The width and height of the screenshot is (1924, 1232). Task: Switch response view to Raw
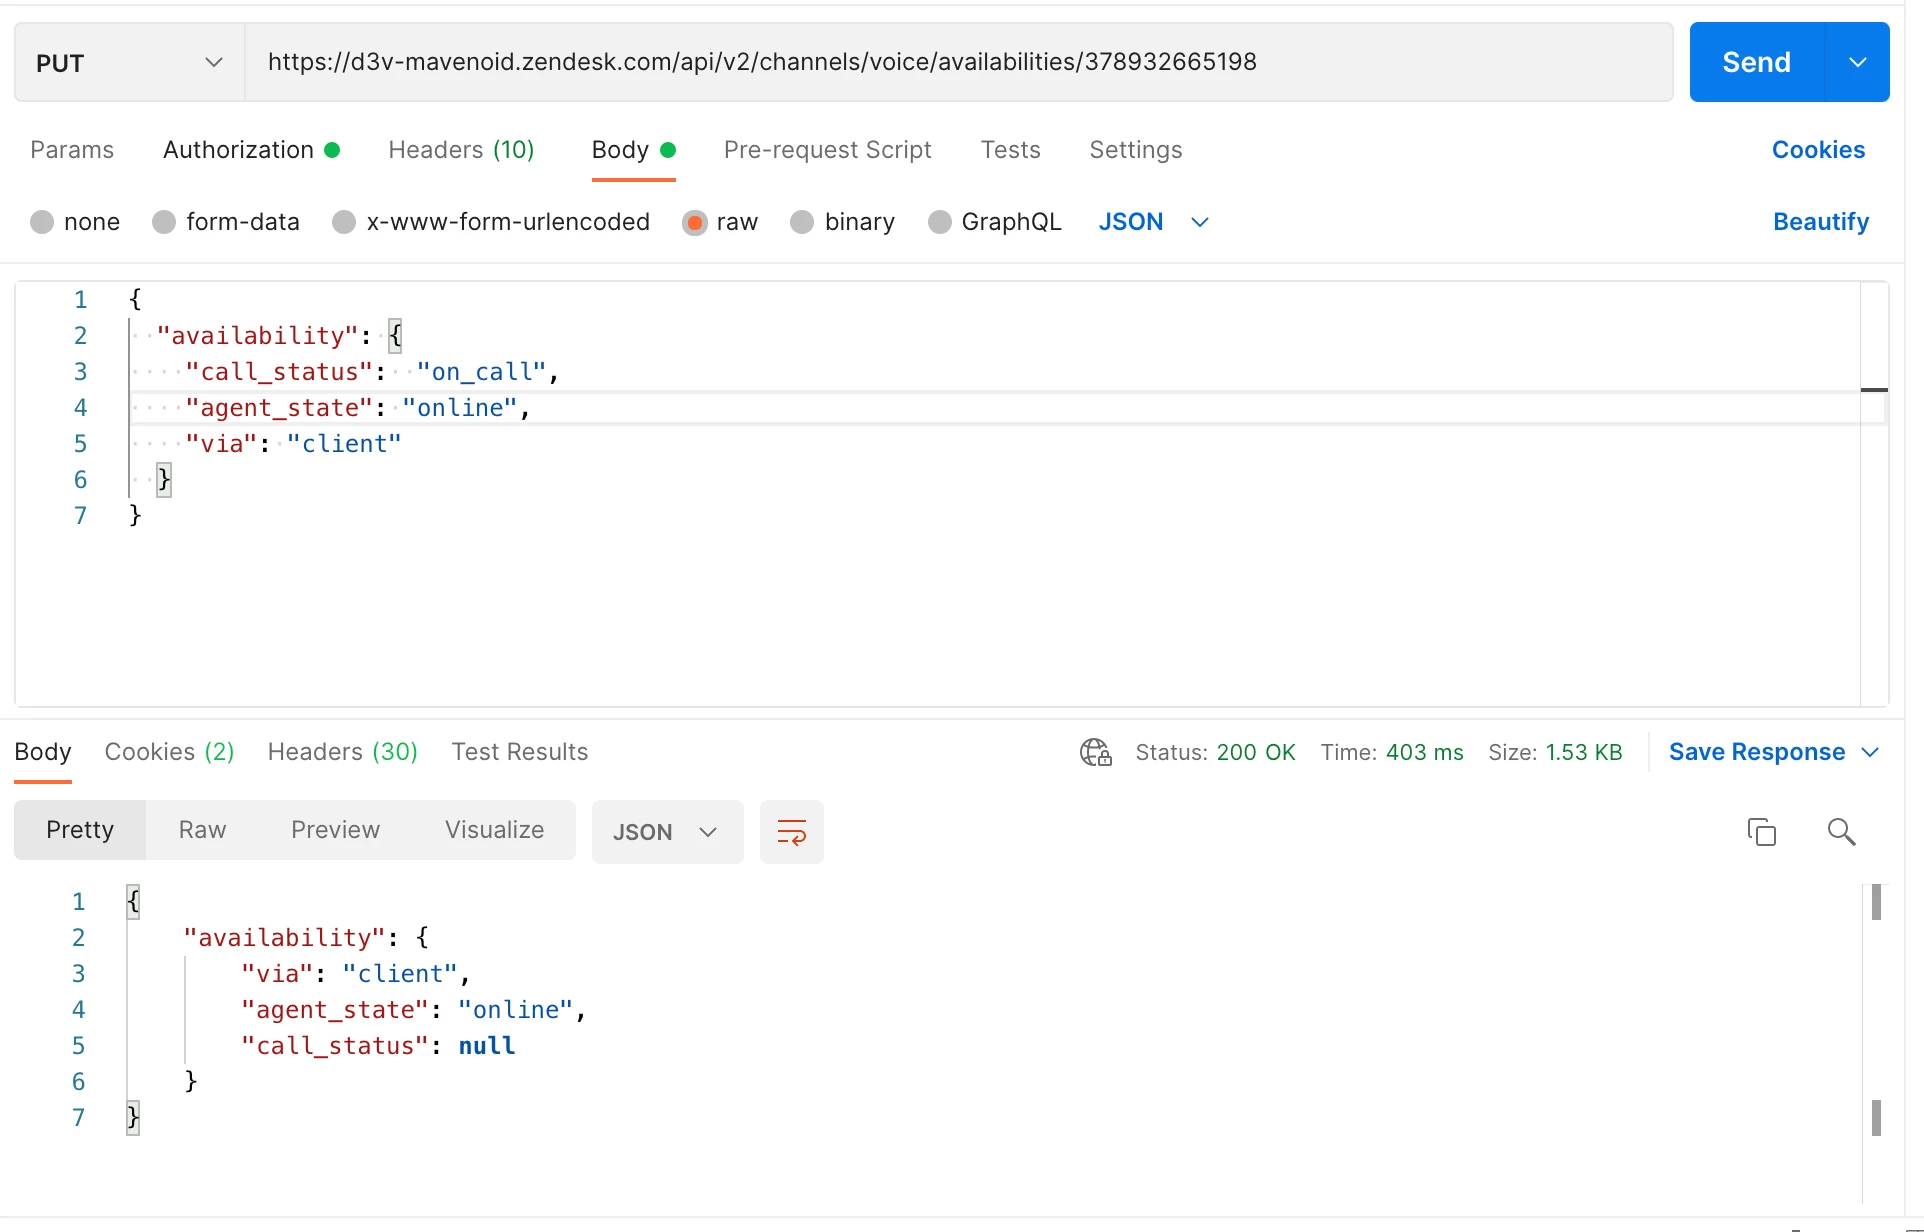pyautogui.click(x=202, y=830)
